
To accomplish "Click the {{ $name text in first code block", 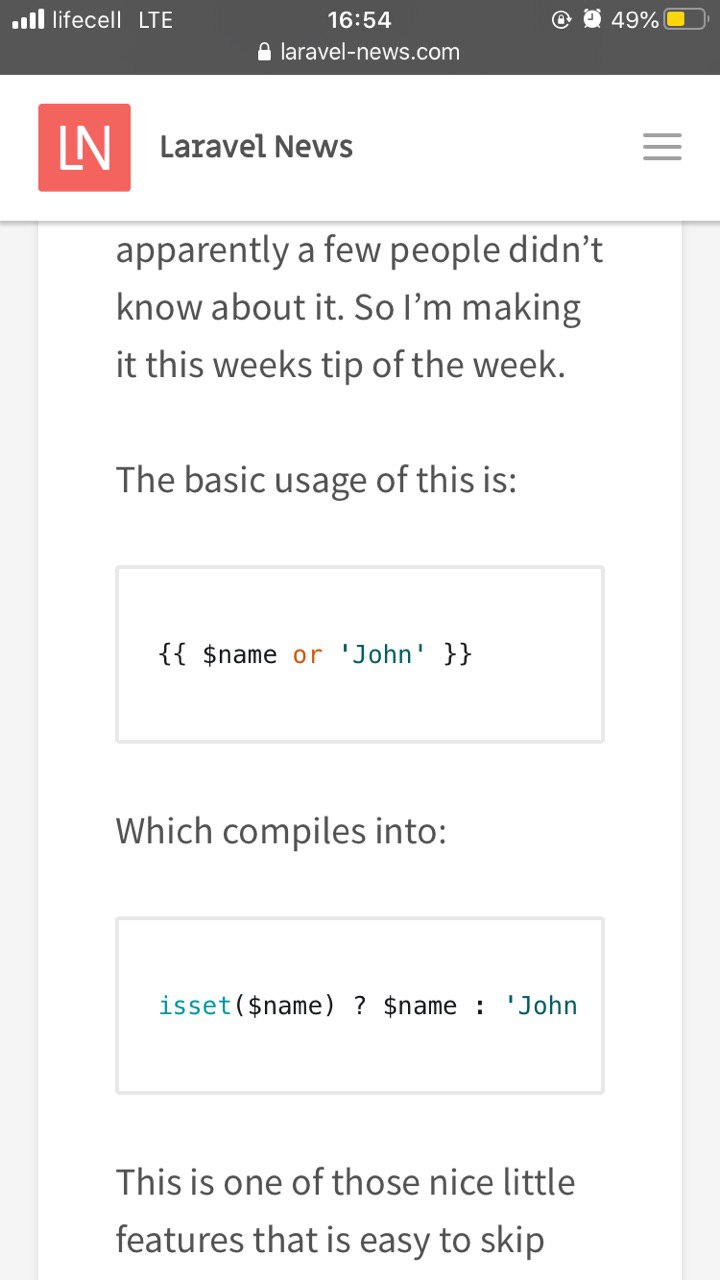I will tap(217, 655).
